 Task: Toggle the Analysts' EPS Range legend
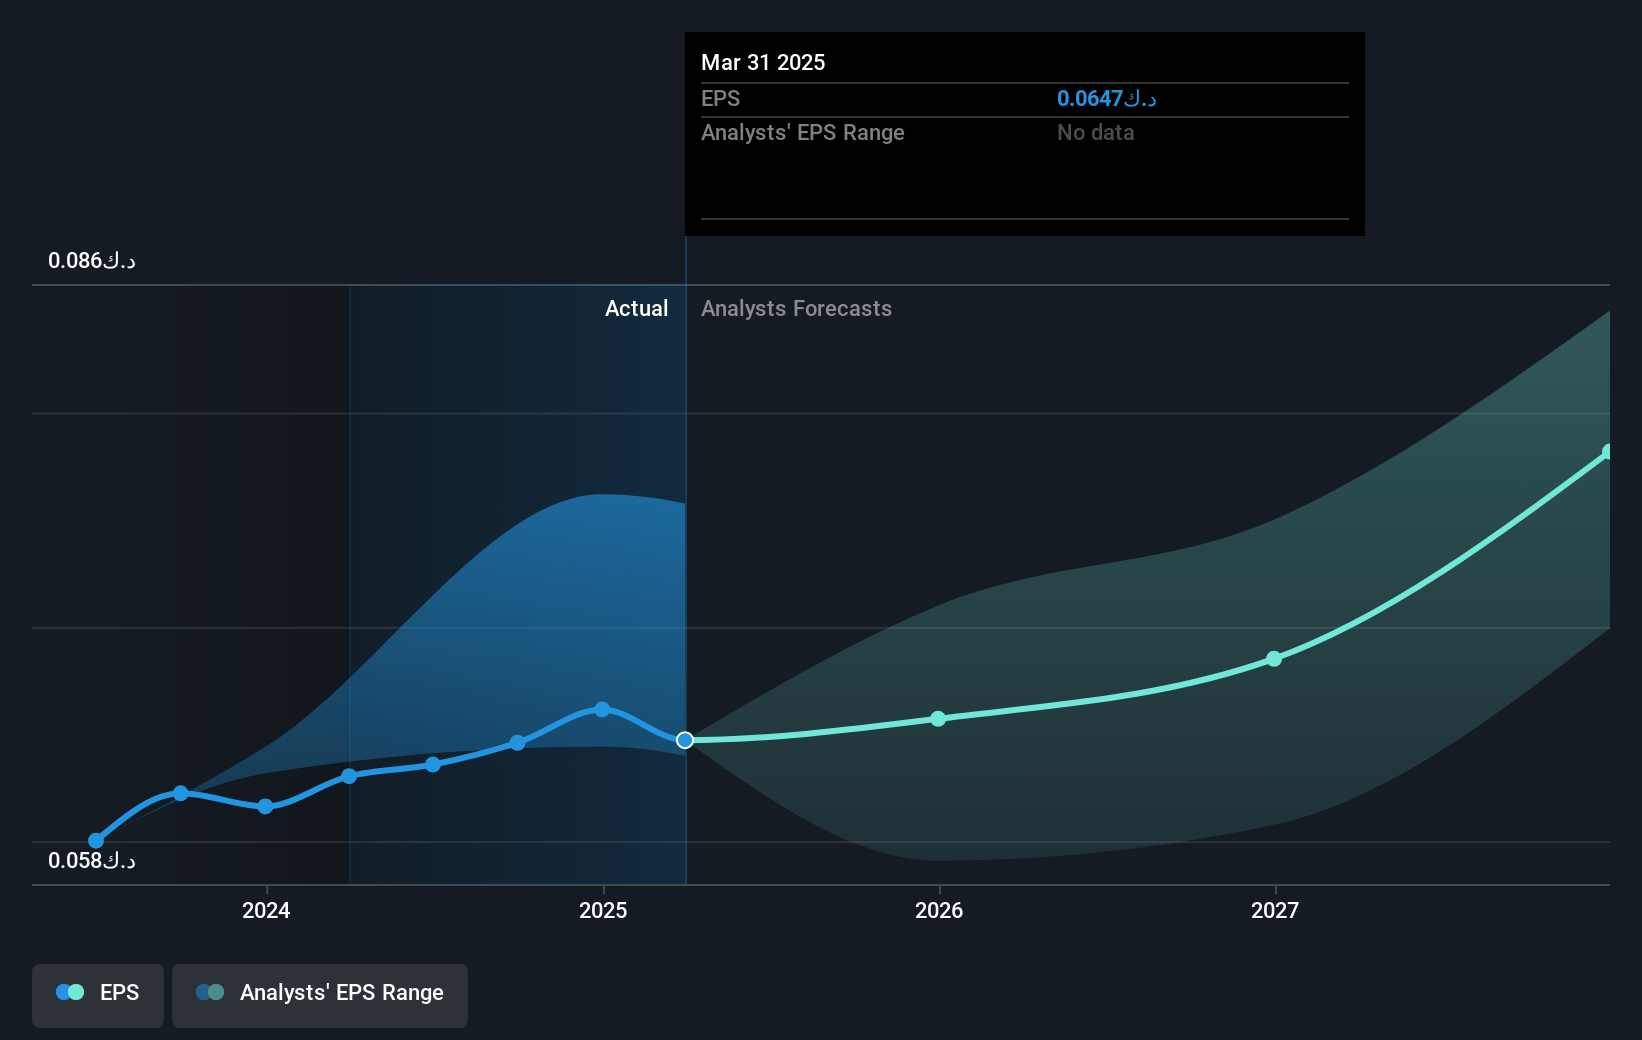[320, 995]
